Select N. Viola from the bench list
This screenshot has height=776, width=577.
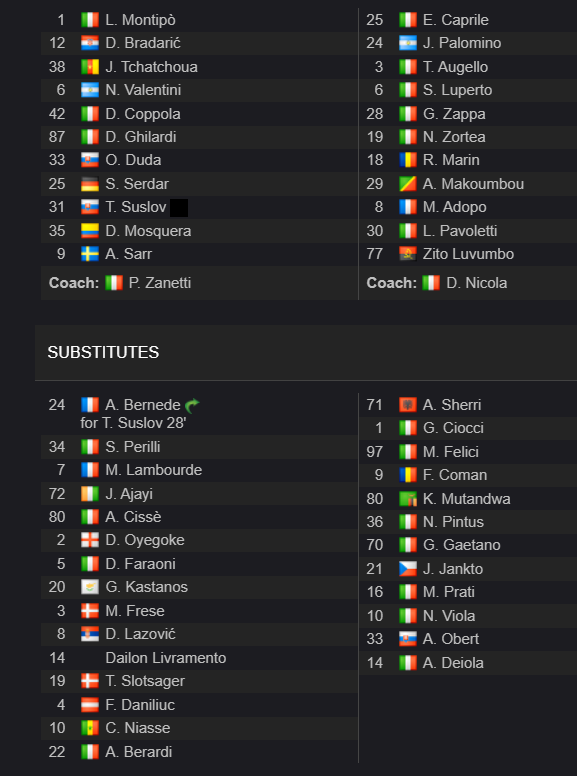tap(449, 616)
